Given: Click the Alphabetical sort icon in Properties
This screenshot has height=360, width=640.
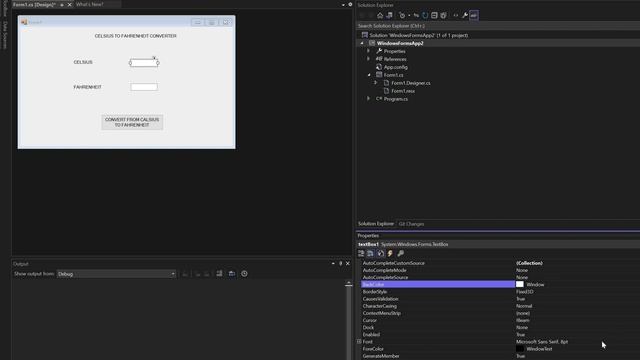Looking at the screenshot, I should coord(370,253).
